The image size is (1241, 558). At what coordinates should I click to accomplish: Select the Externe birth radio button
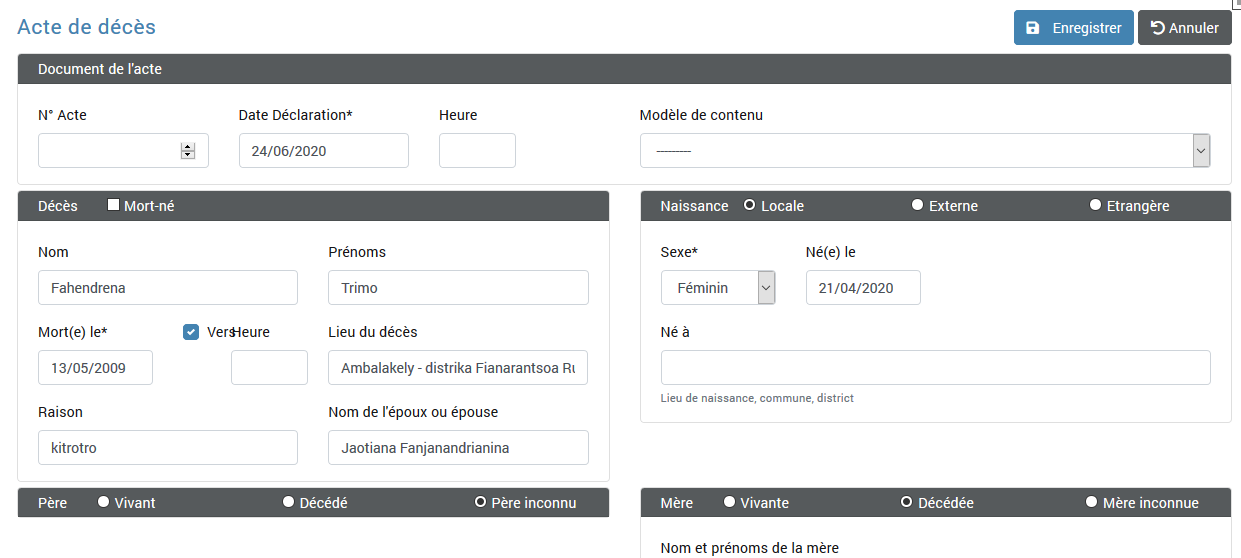click(x=917, y=205)
